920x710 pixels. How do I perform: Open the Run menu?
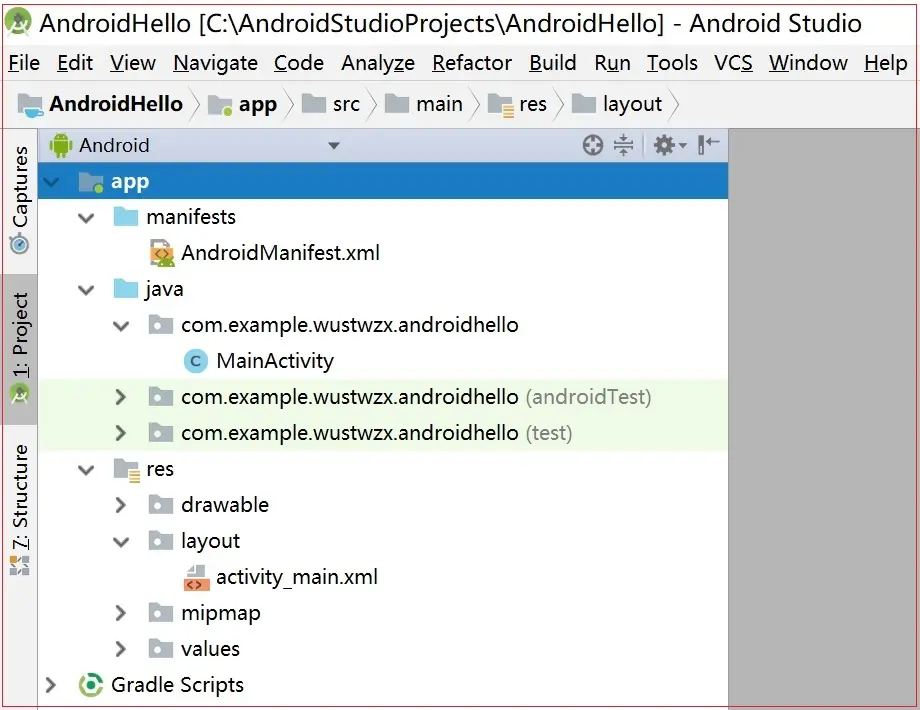click(x=612, y=63)
